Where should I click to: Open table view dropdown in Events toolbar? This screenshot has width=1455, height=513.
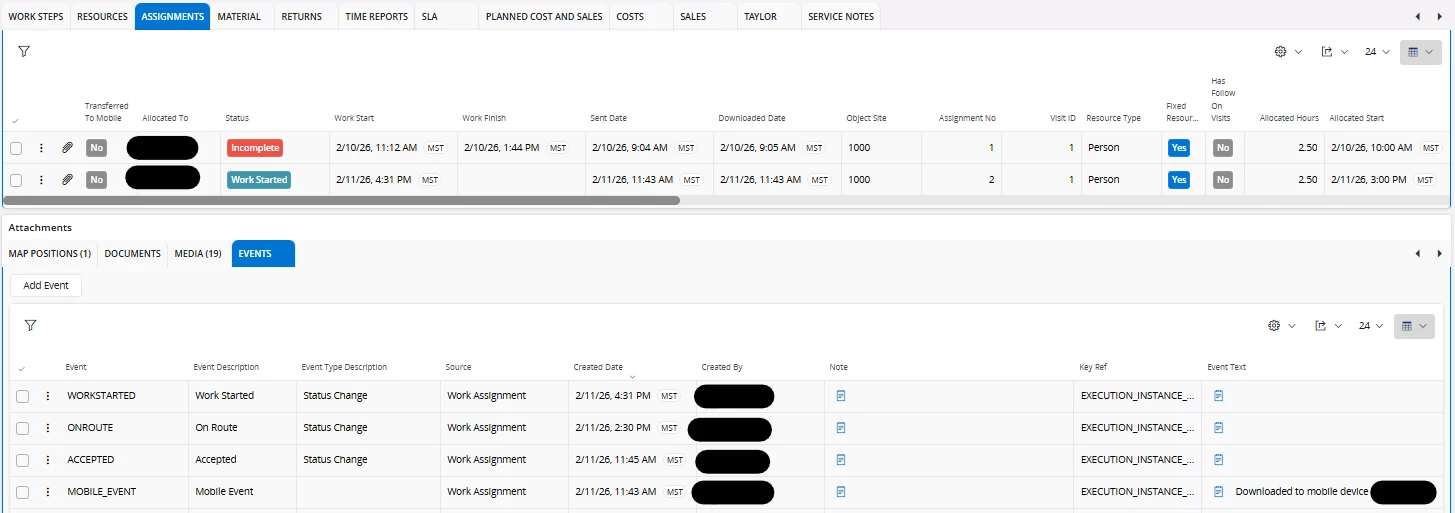(x=1414, y=326)
